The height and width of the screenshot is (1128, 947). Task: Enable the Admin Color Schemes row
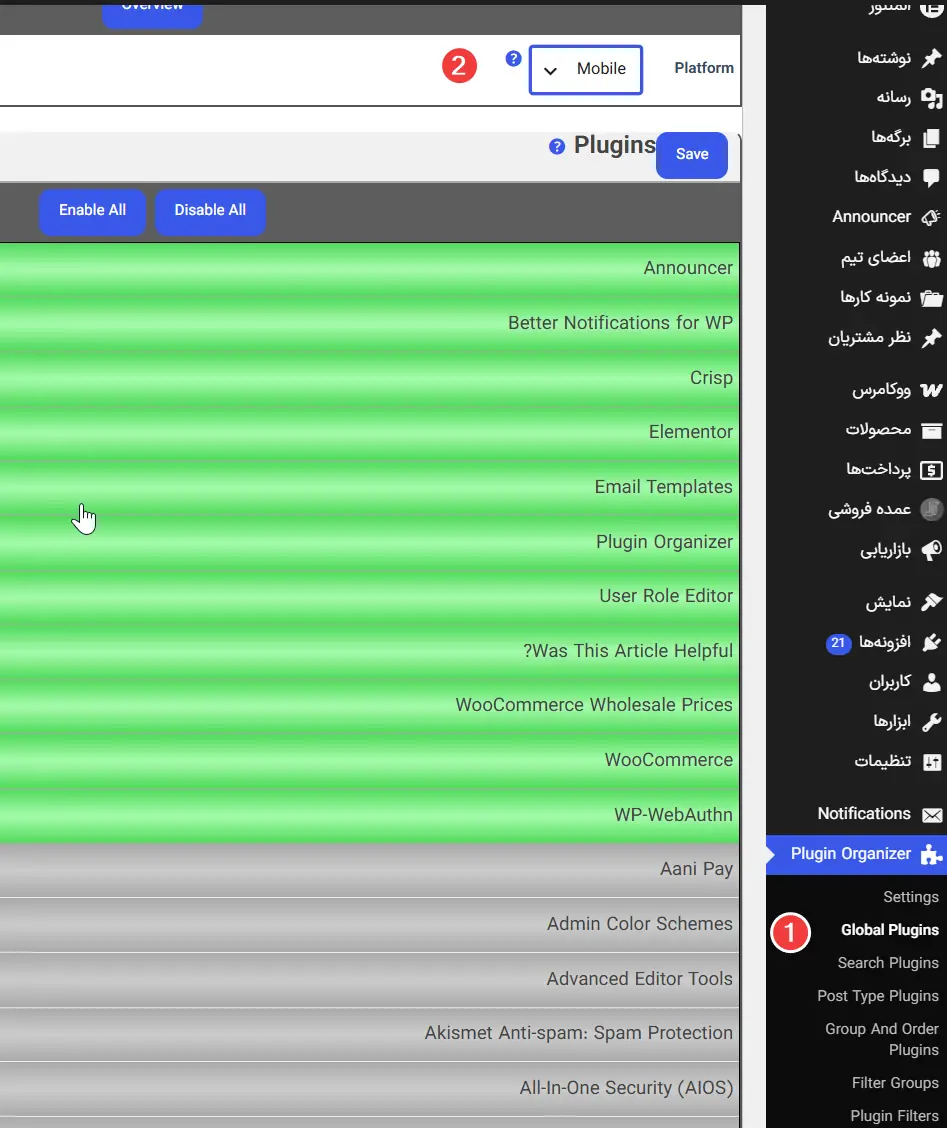369,924
